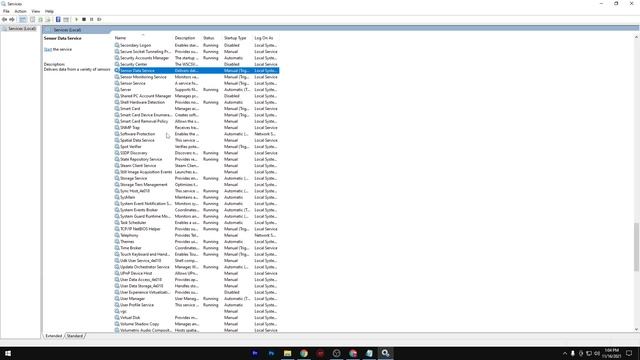The height and width of the screenshot is (360, 640).
Task: Open File Explorer from the taskbar
Action: 287,353
